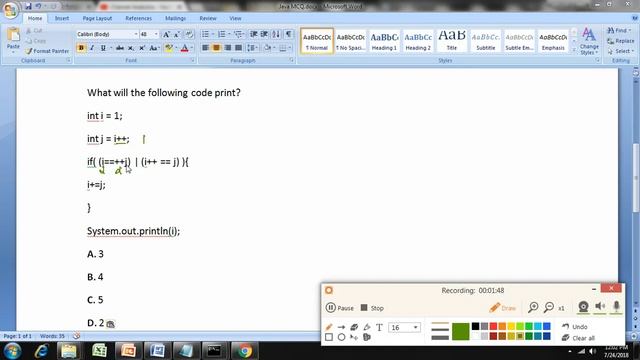The width and height of the screenshot is (640, 360).
Task: Switch to the Page Layout tab
Action: point(97,18)
